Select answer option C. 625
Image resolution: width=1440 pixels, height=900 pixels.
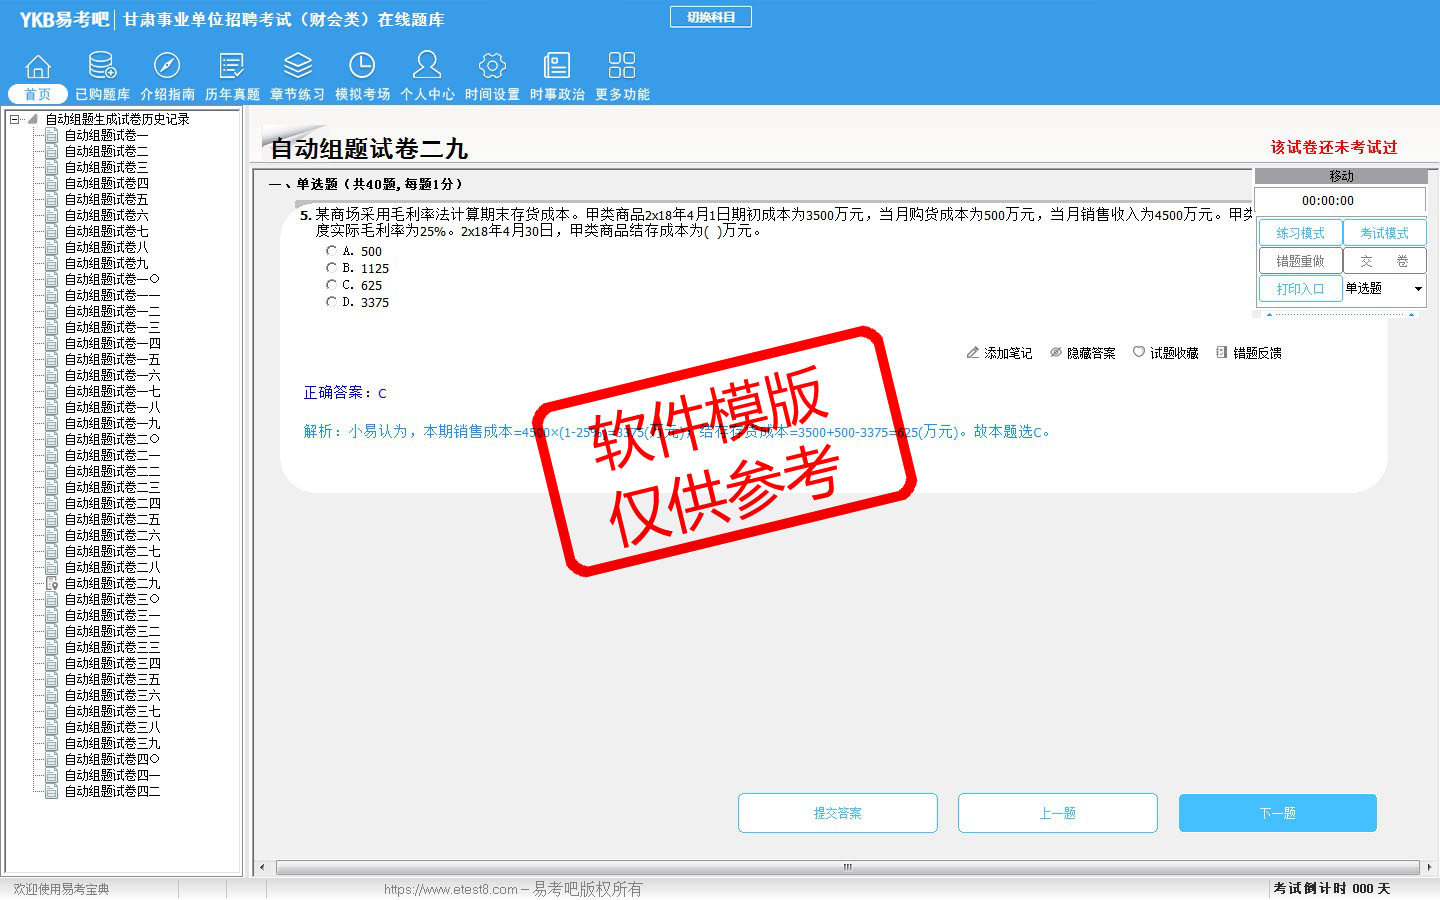point(331,285)
